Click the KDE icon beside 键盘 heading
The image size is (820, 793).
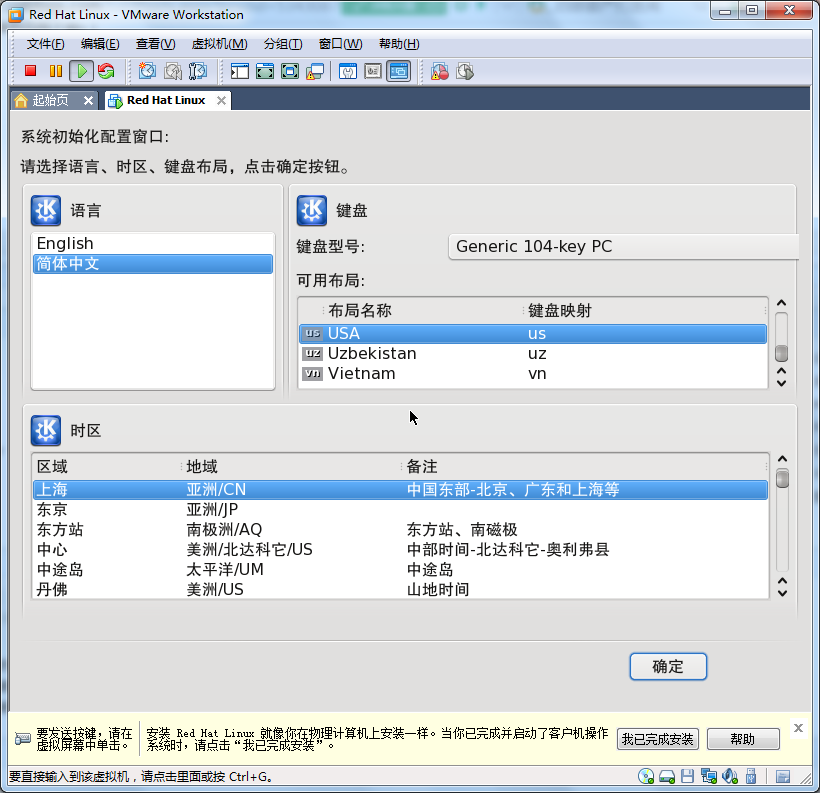click(x=312, y=210)
